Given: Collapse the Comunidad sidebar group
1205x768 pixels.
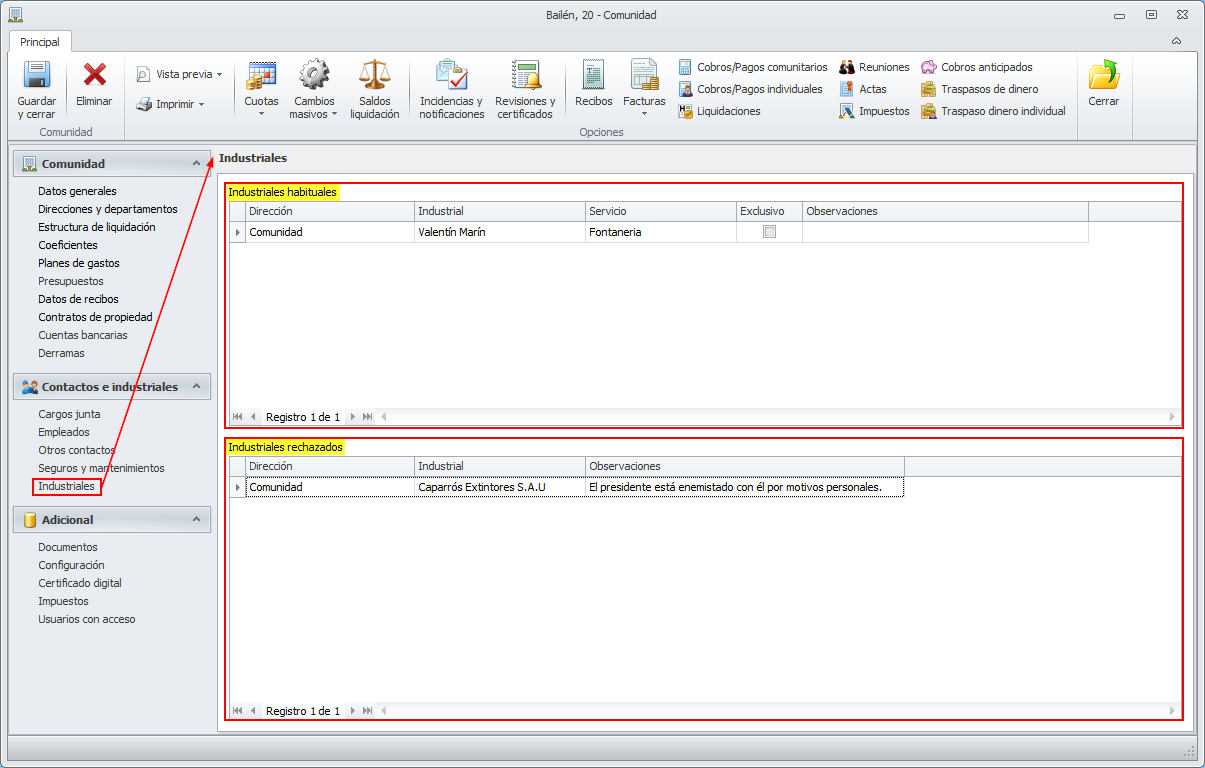Looking at the screenshot, I should click(x=196, y=163).
